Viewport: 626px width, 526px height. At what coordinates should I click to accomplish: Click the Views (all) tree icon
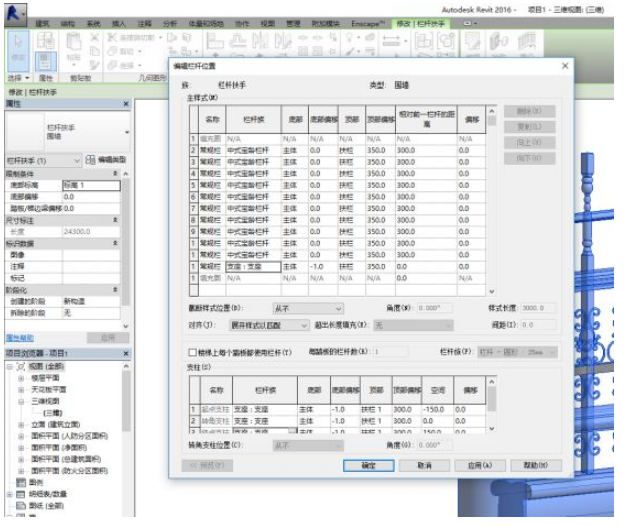pyautogui.click(x=22, y=367)
